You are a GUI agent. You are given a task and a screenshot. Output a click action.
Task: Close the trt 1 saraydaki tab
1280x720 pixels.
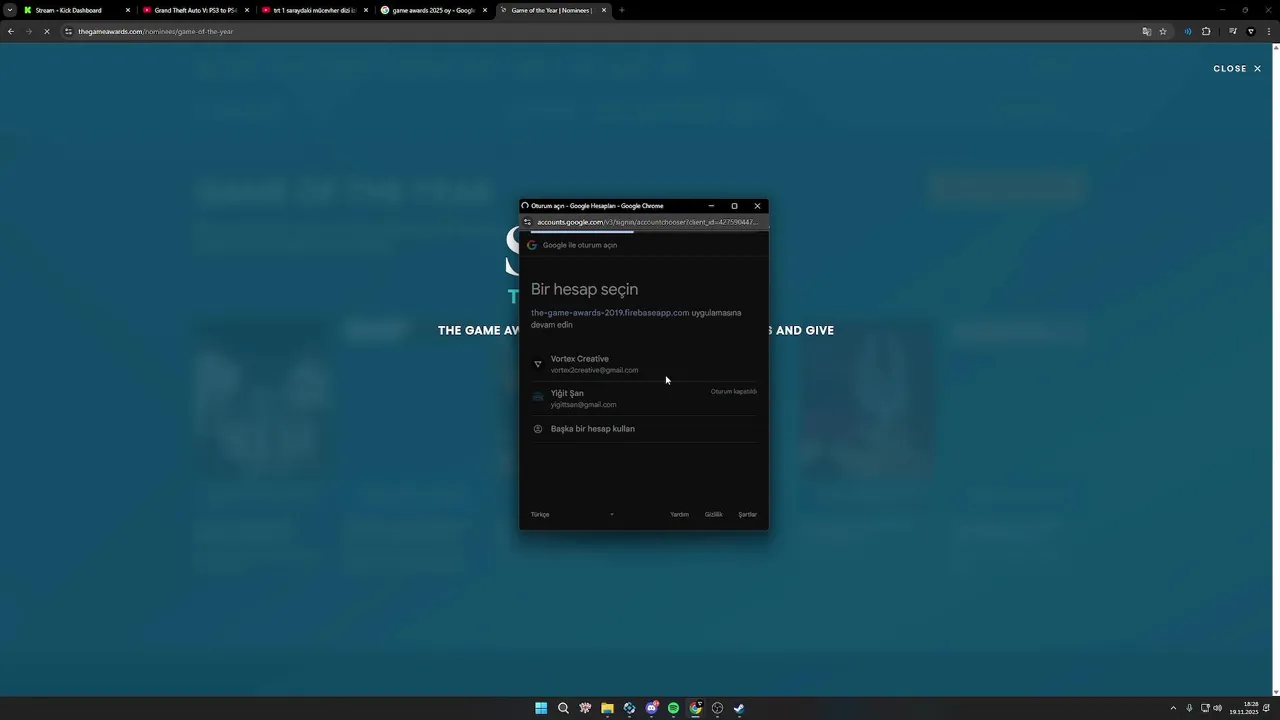point(366,10)
